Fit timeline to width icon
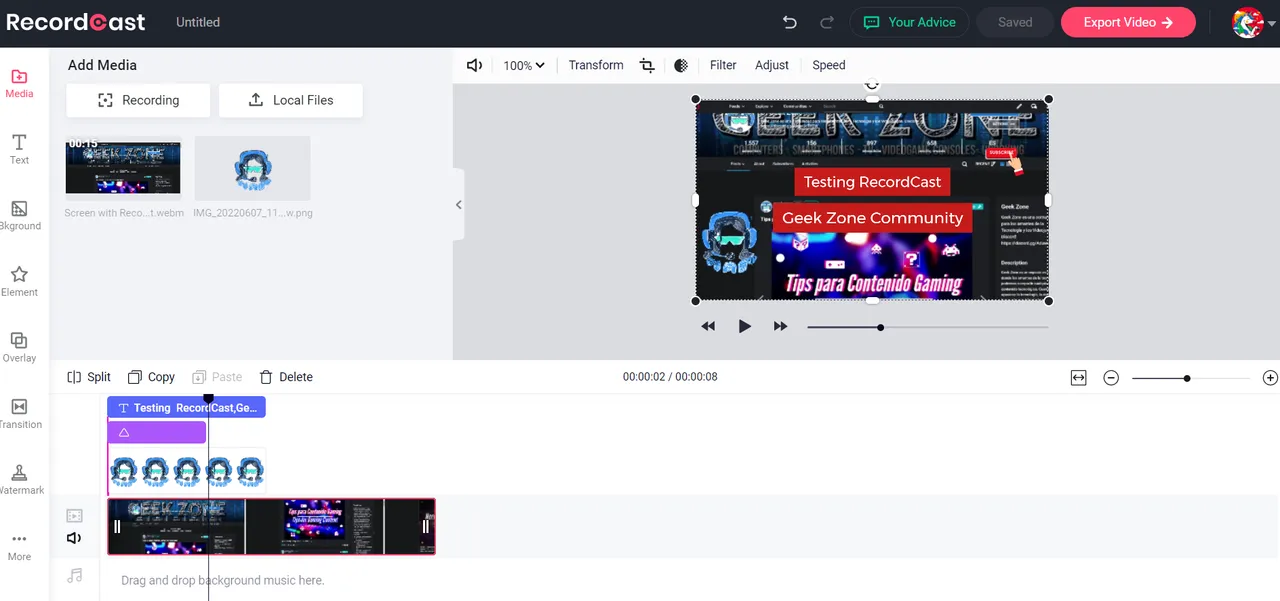The height and width of the screenshot is (601, 1280). pyautogui.click(x=1078, y=378)
